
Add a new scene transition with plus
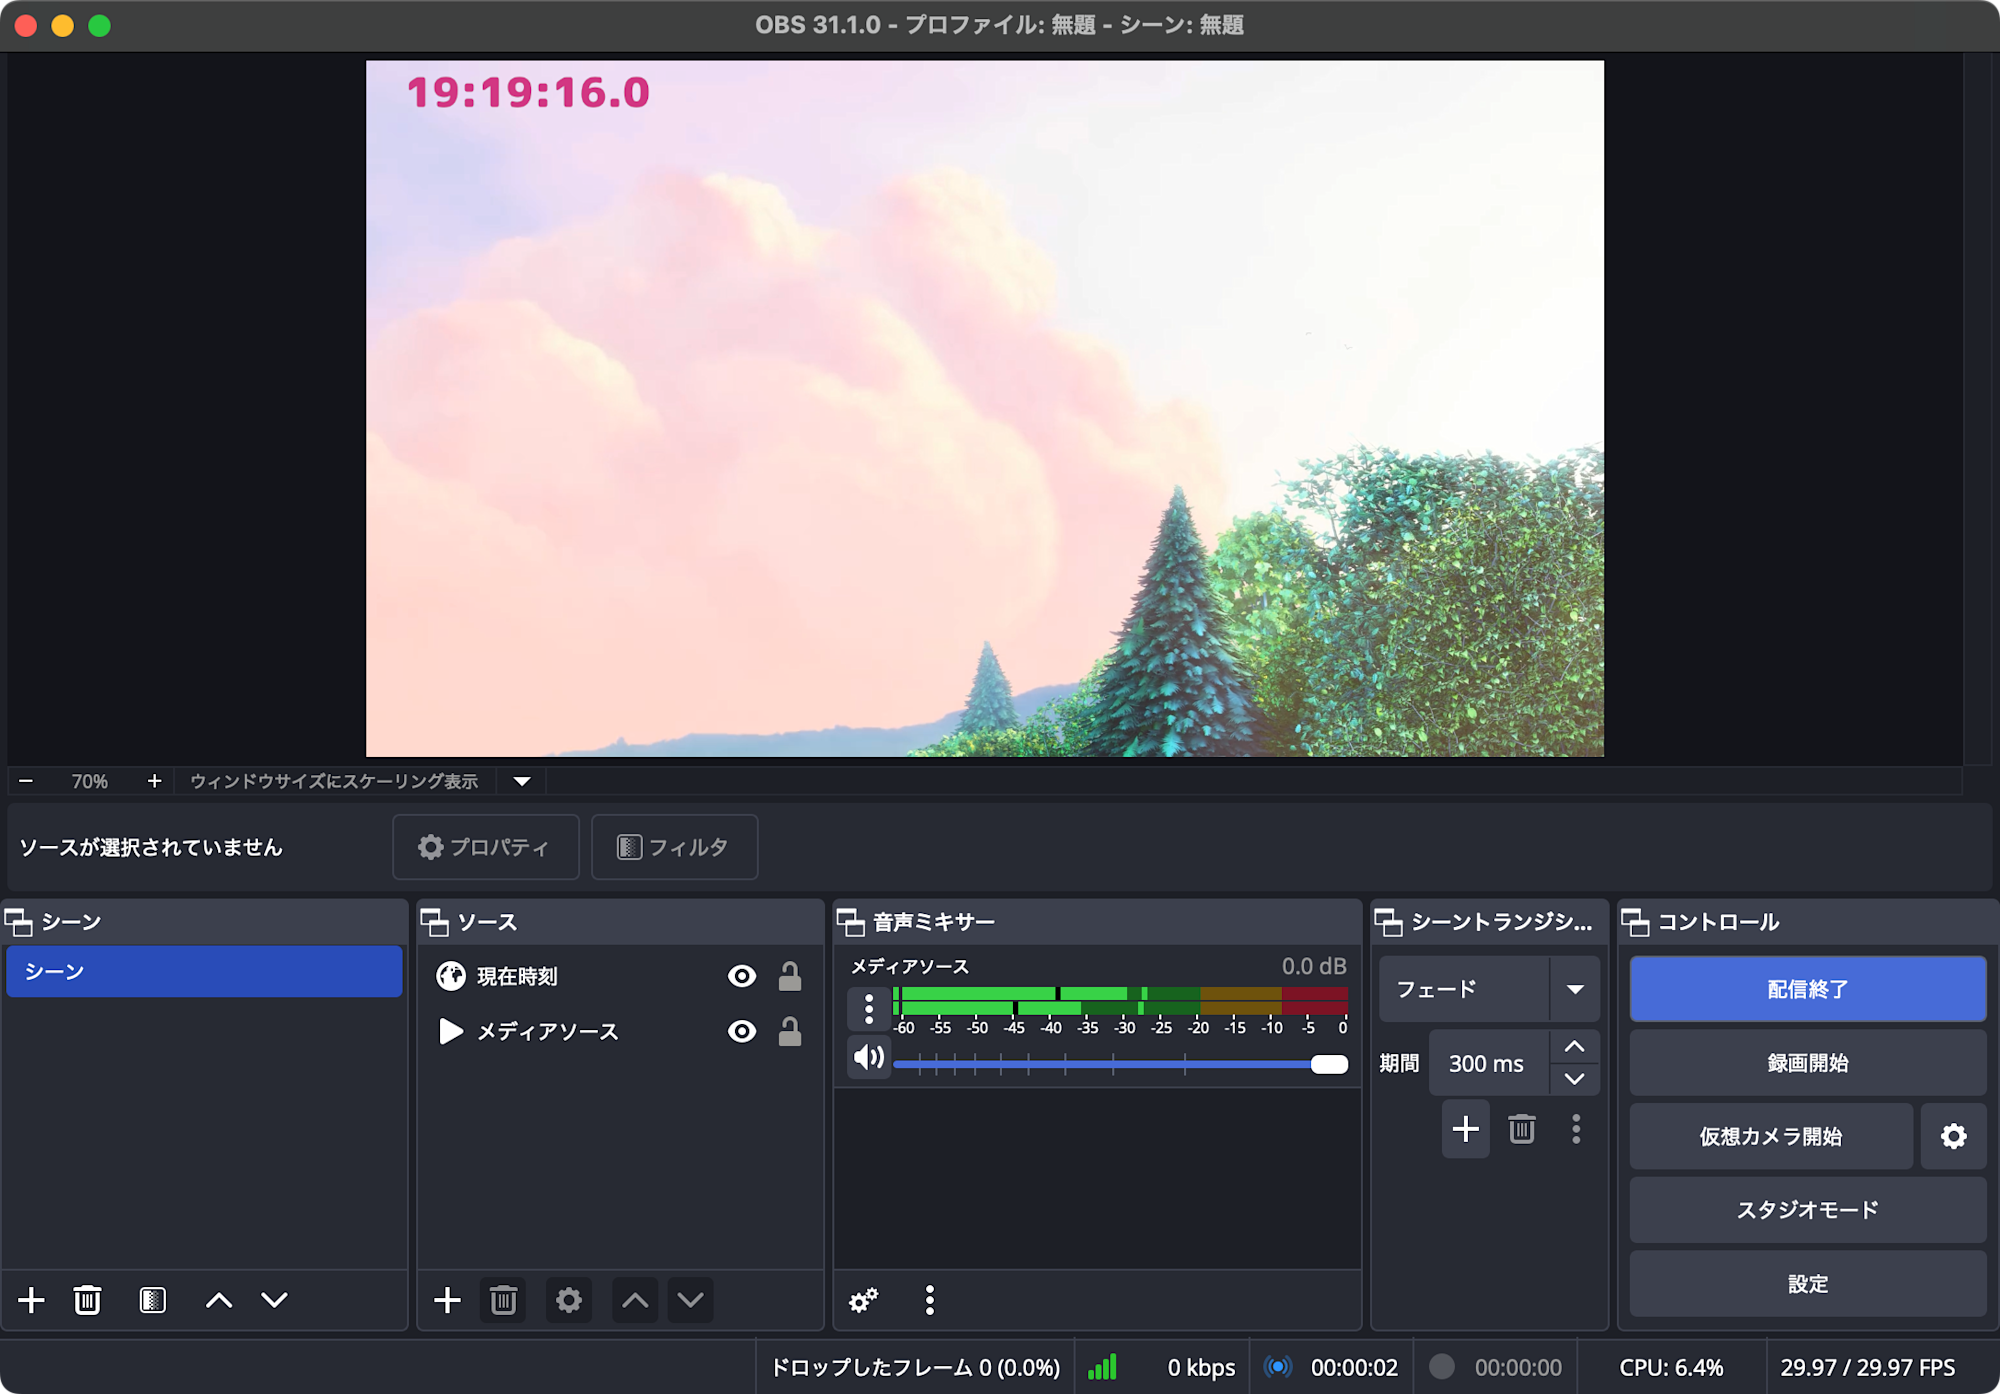(1465, 1129)
